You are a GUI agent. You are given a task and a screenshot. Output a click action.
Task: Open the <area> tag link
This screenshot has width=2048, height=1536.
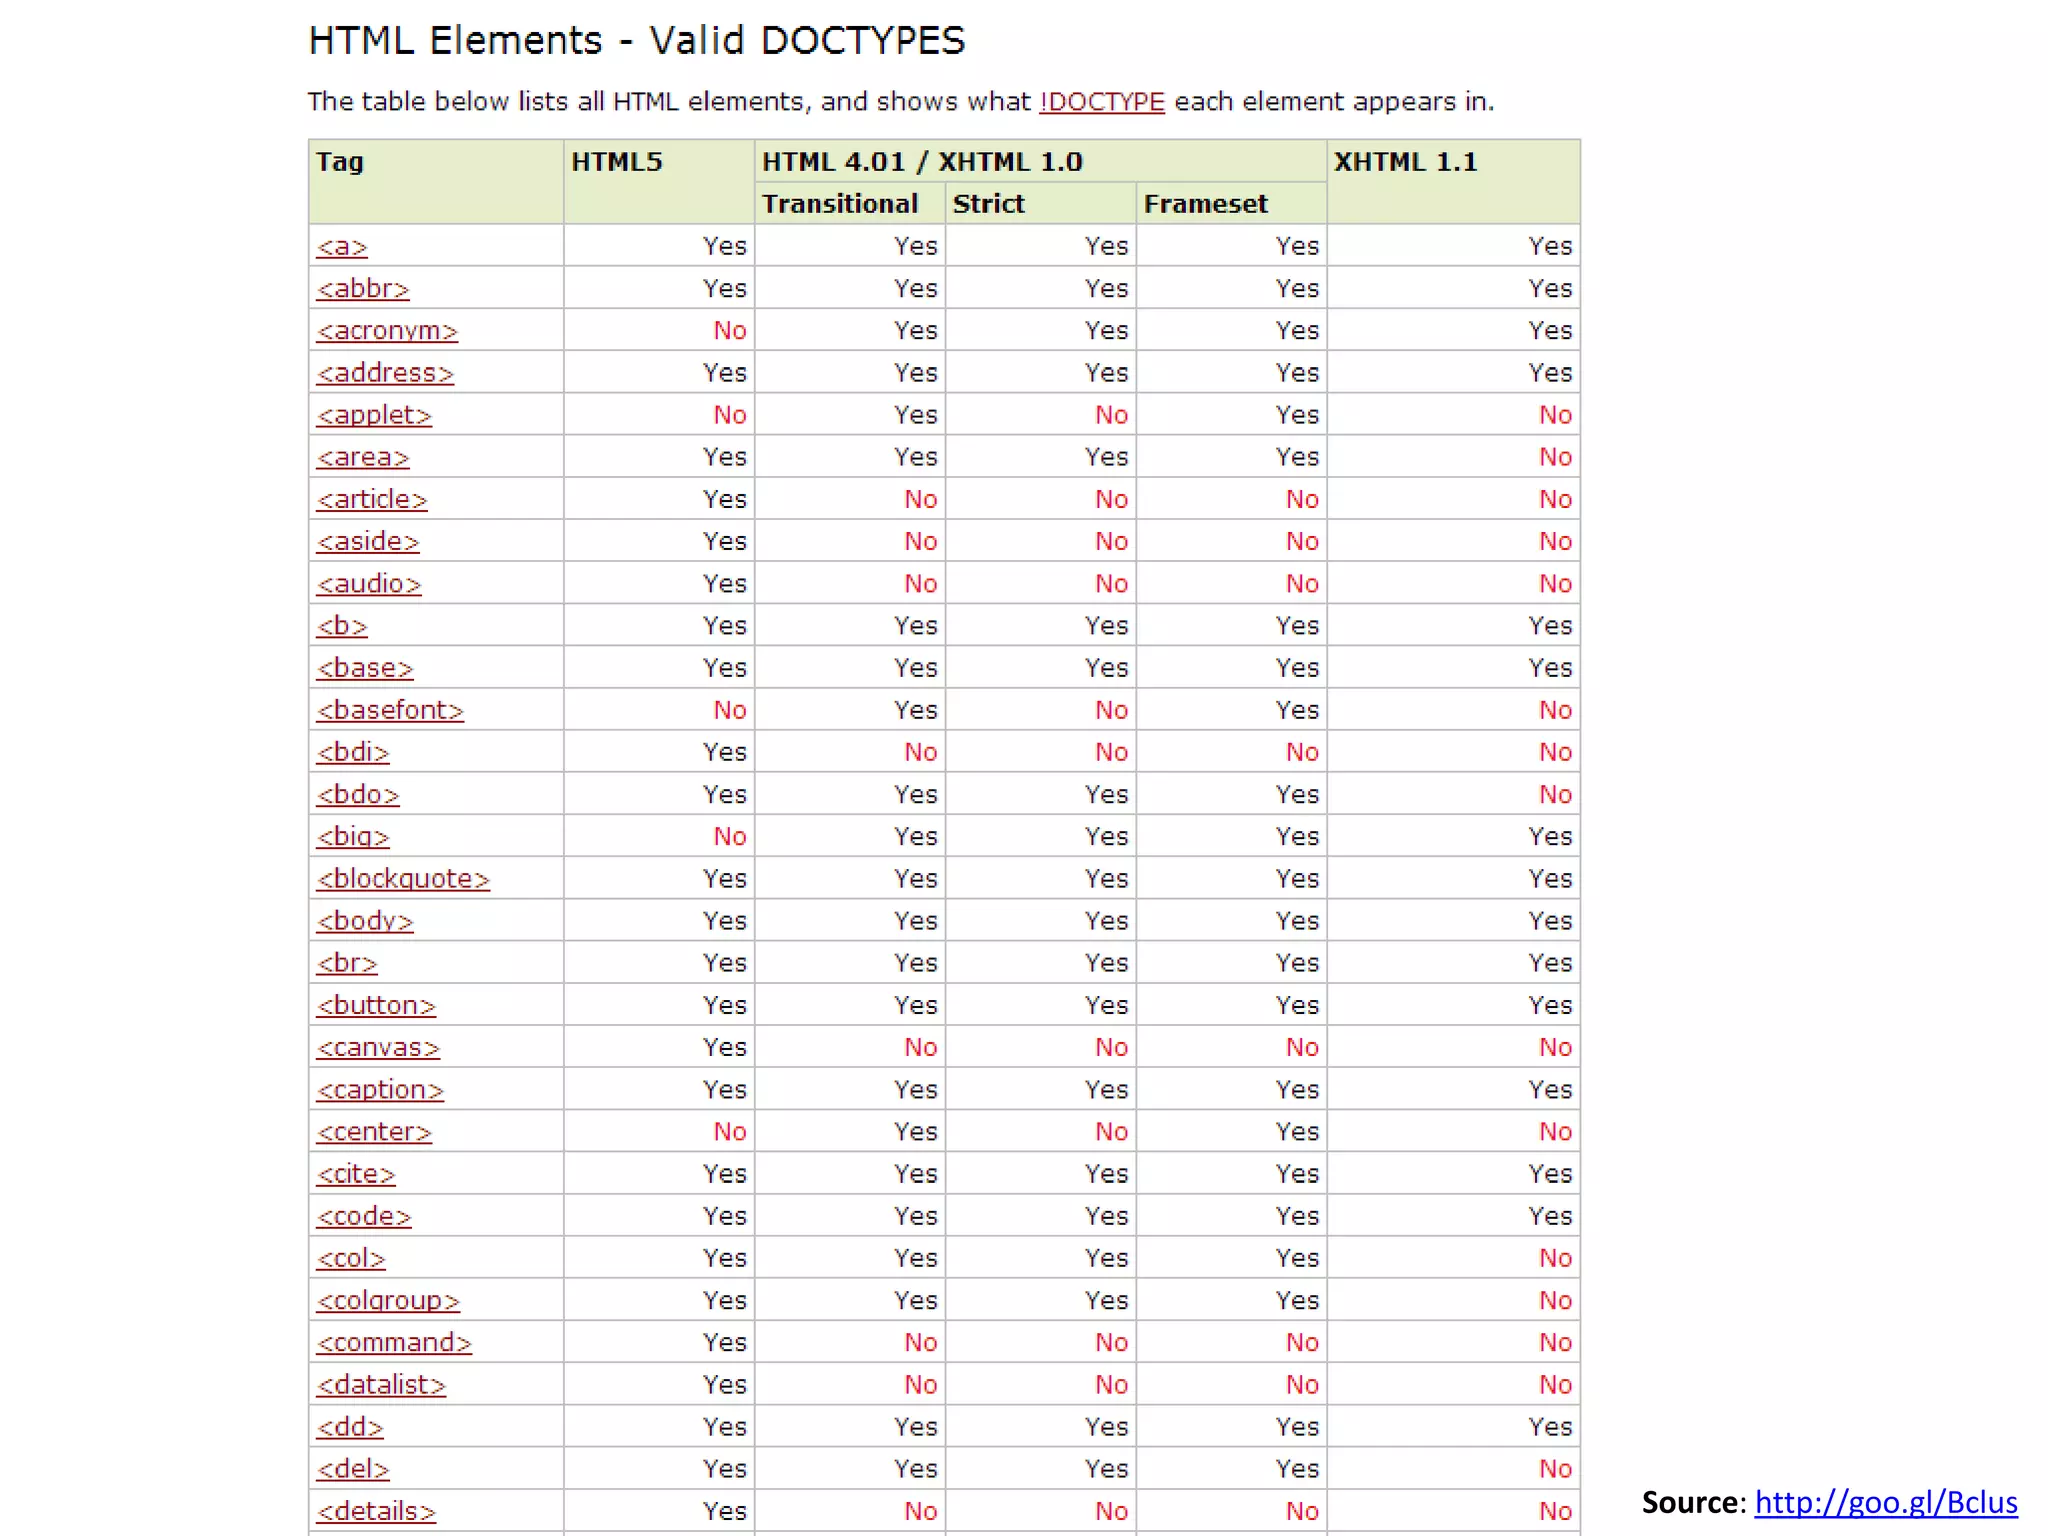point(363,457)
